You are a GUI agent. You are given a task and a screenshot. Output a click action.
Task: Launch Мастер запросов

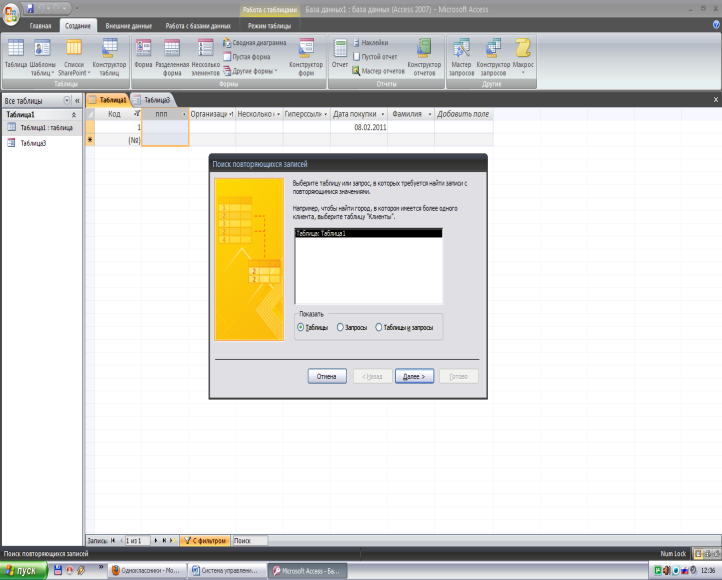pyautogui.click(x=461, y=57)
